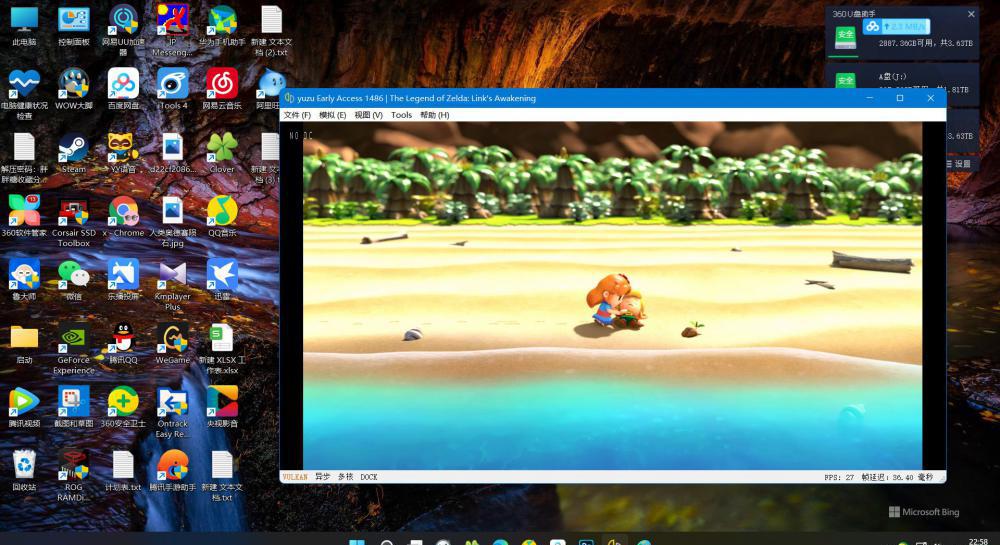Open the 帮助(H) menu in yuzu
Viewport: 1000px width, 545px height.
434,115
